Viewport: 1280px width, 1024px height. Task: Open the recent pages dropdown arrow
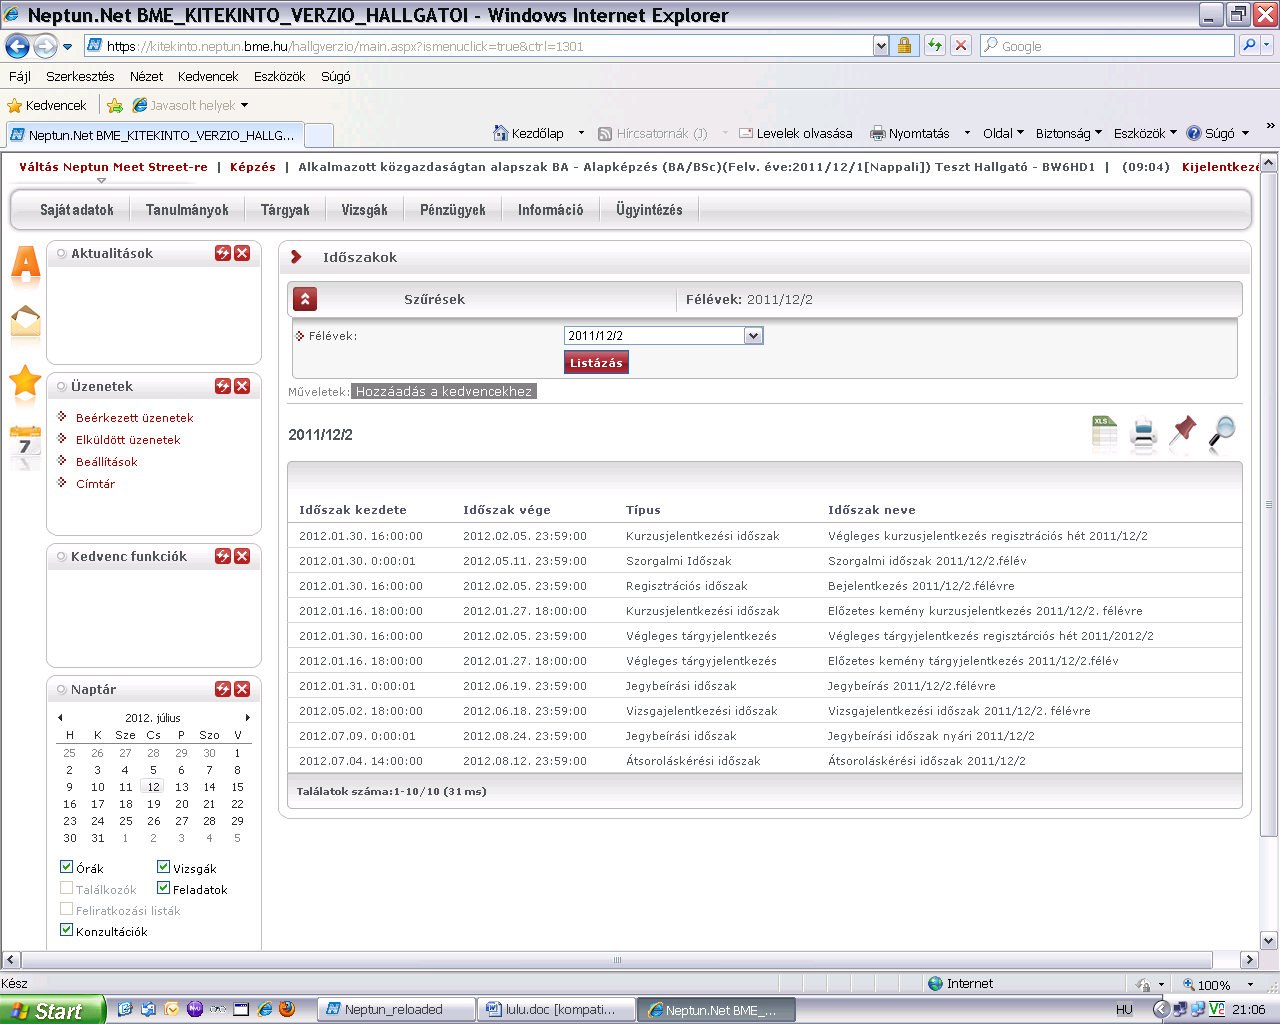pyautogui.click(x=67, y=46)
